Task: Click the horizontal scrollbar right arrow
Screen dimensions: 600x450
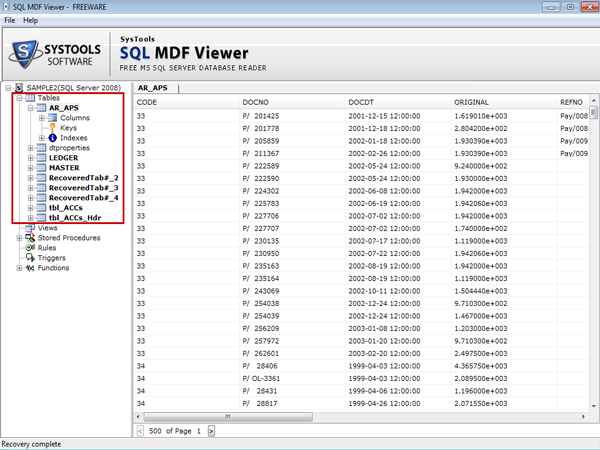Action: tap(584, 416)
